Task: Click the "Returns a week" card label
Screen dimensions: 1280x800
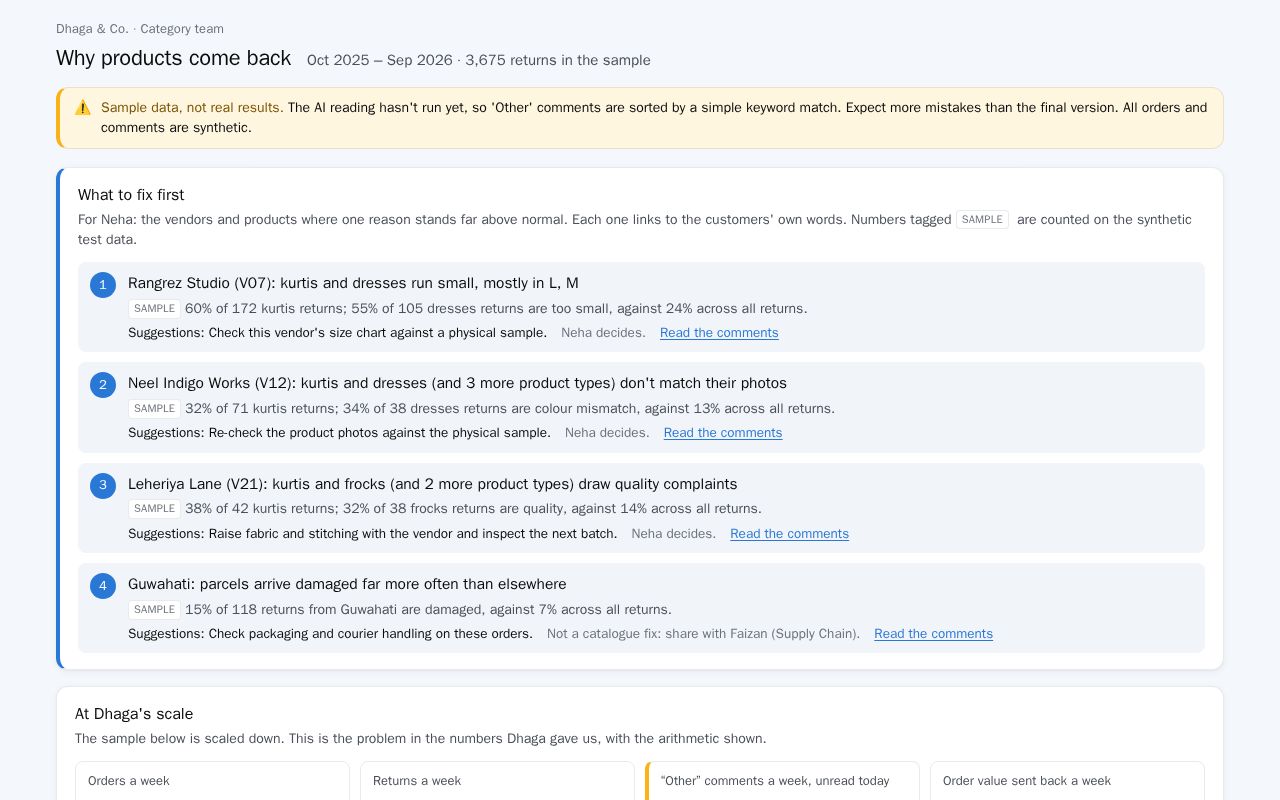Action: coord(417,781)
